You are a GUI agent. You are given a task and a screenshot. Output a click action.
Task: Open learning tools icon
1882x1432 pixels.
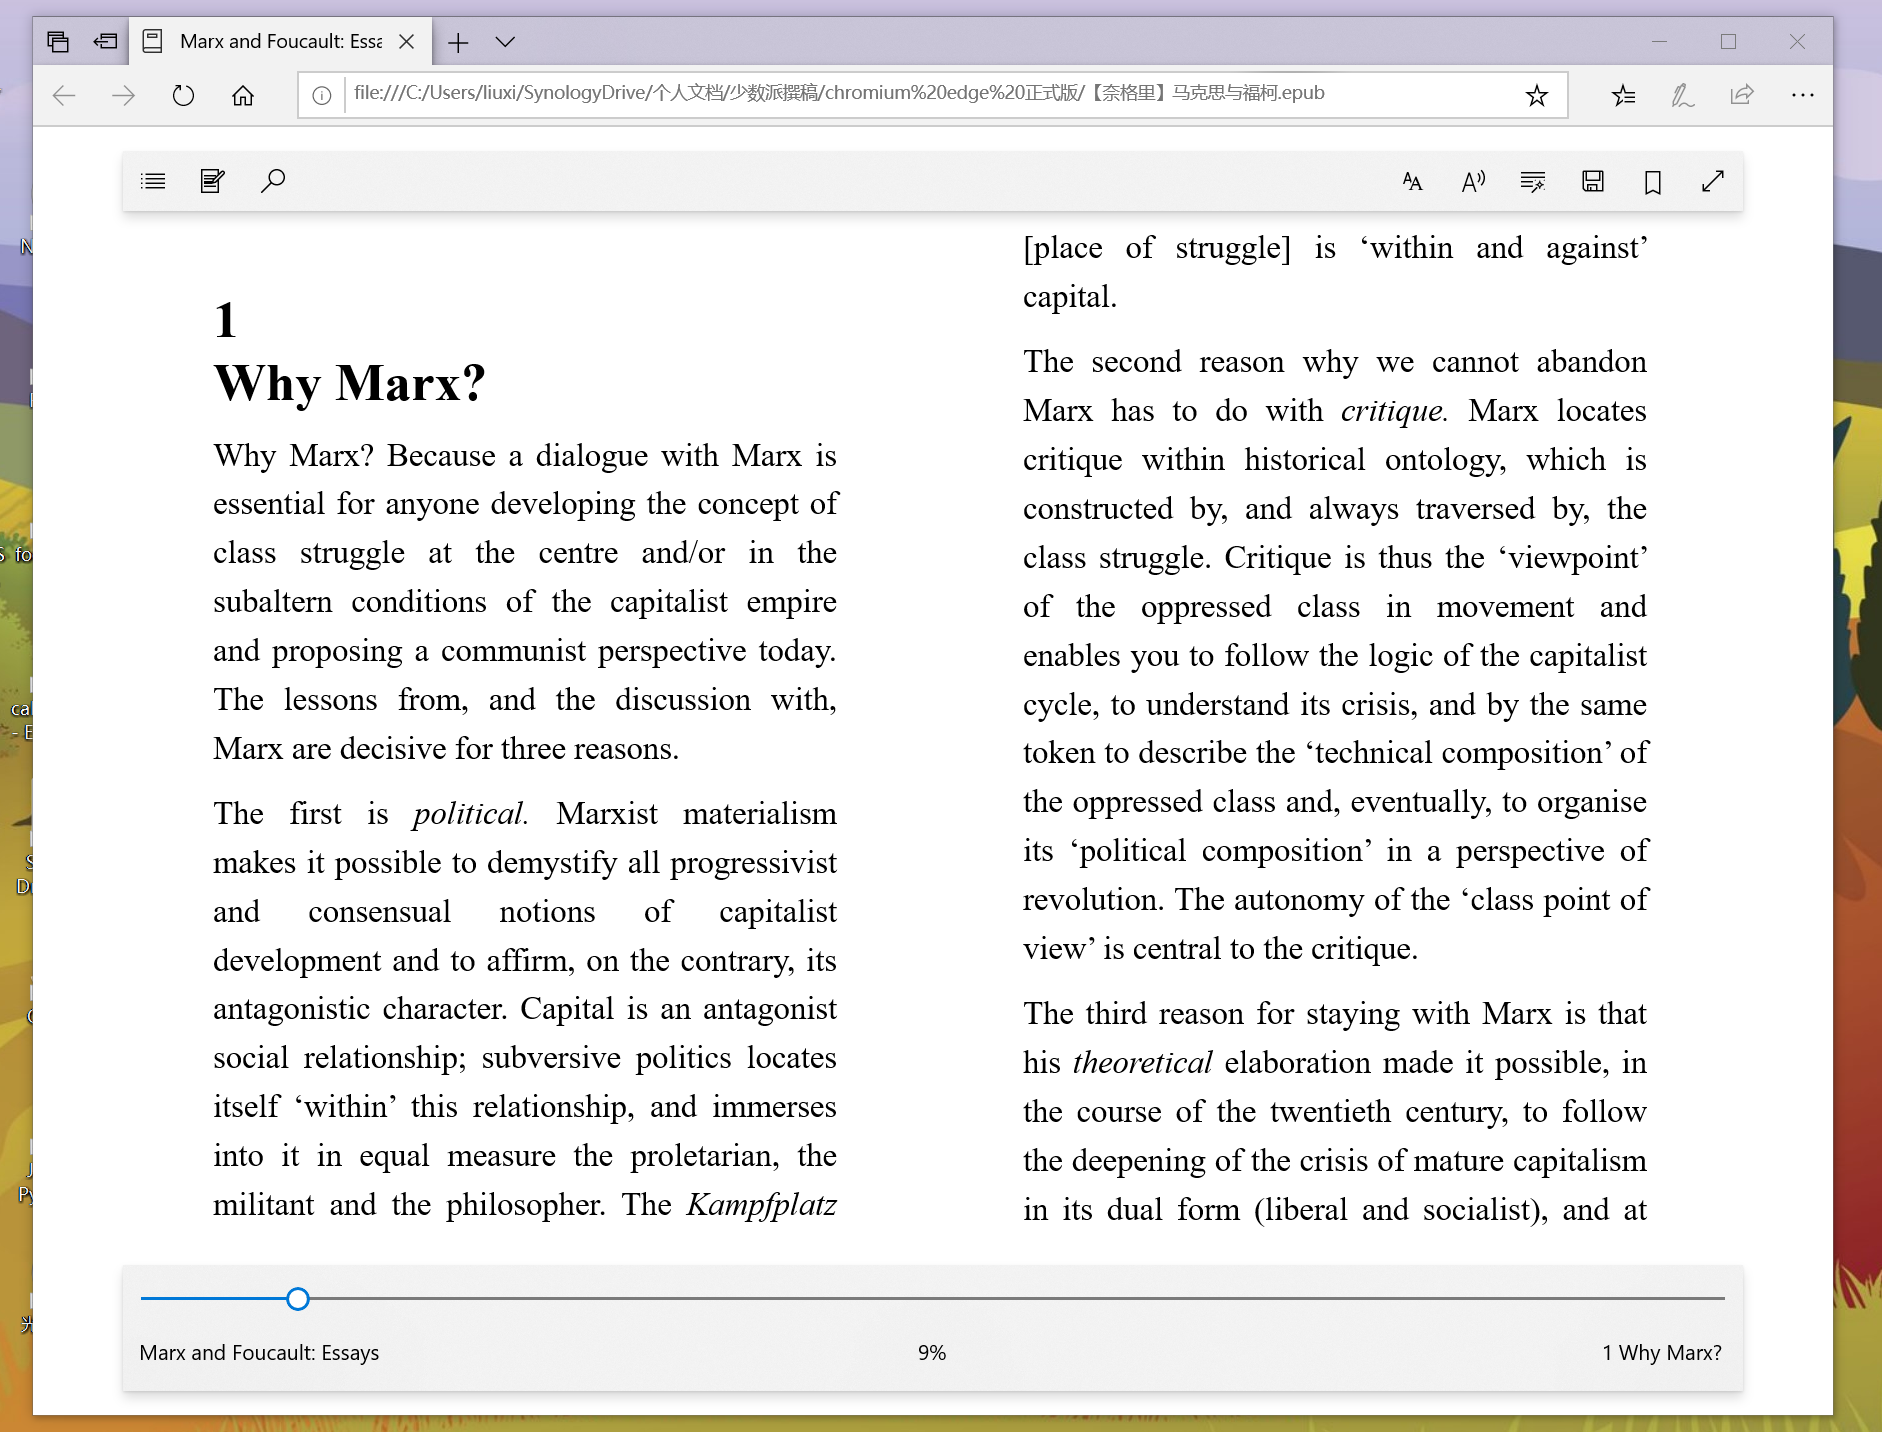point(1533,181)
